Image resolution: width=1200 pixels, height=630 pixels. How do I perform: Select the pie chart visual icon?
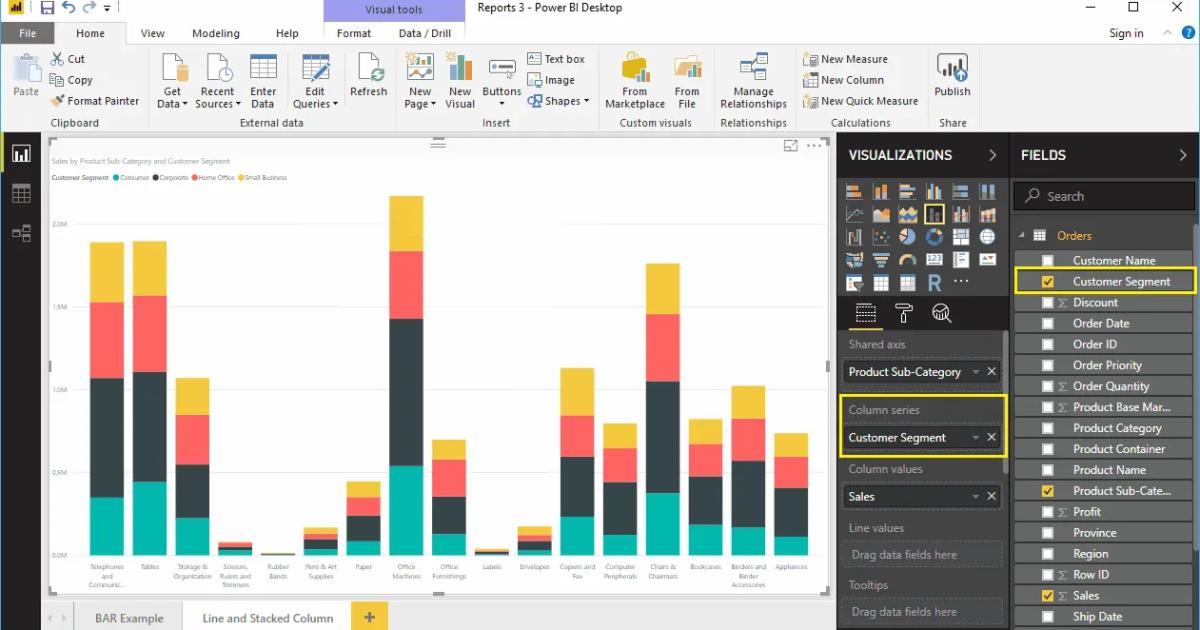[906, 236]
